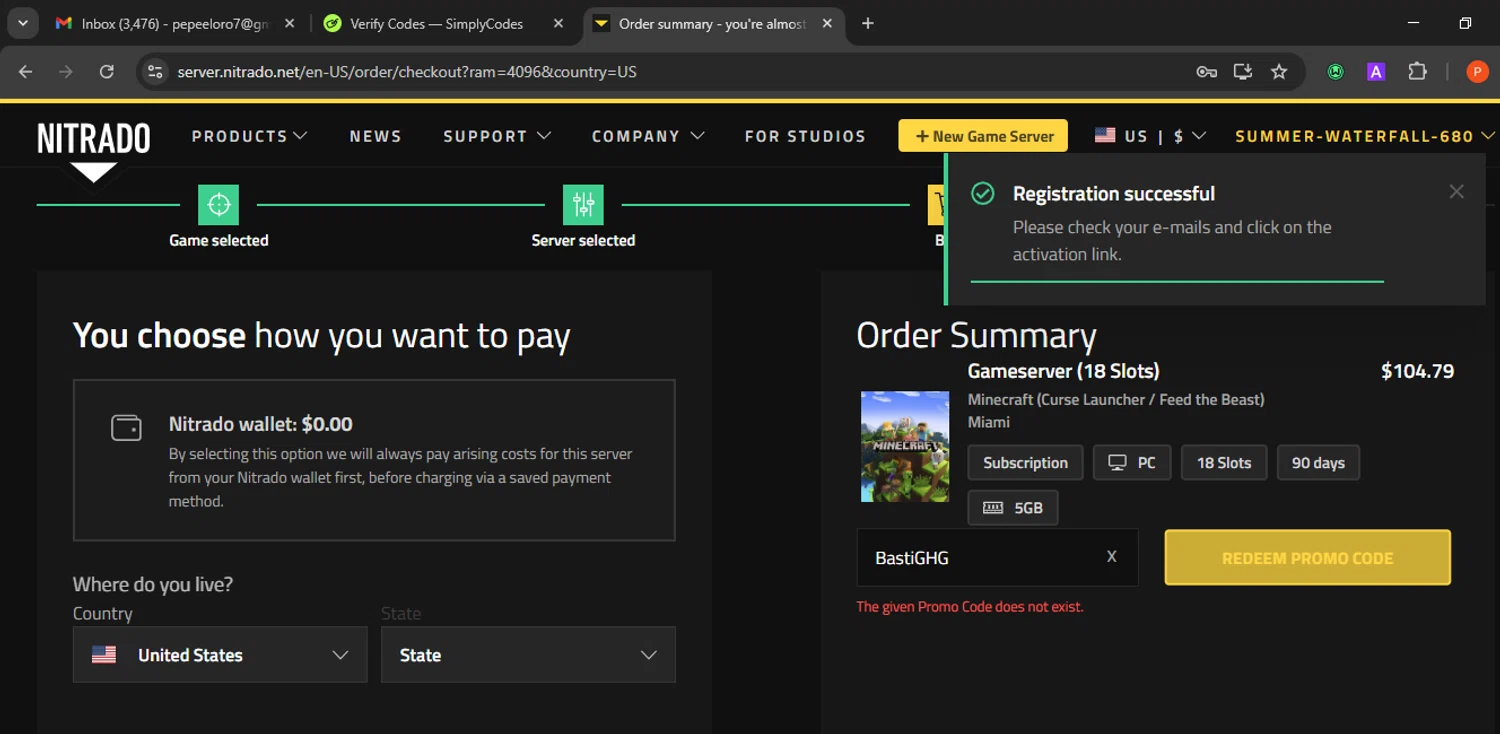The height and width of the screenshot is (734, 1500).
Task: Bookmark this page with the star
Action: tap(1279, 72)
